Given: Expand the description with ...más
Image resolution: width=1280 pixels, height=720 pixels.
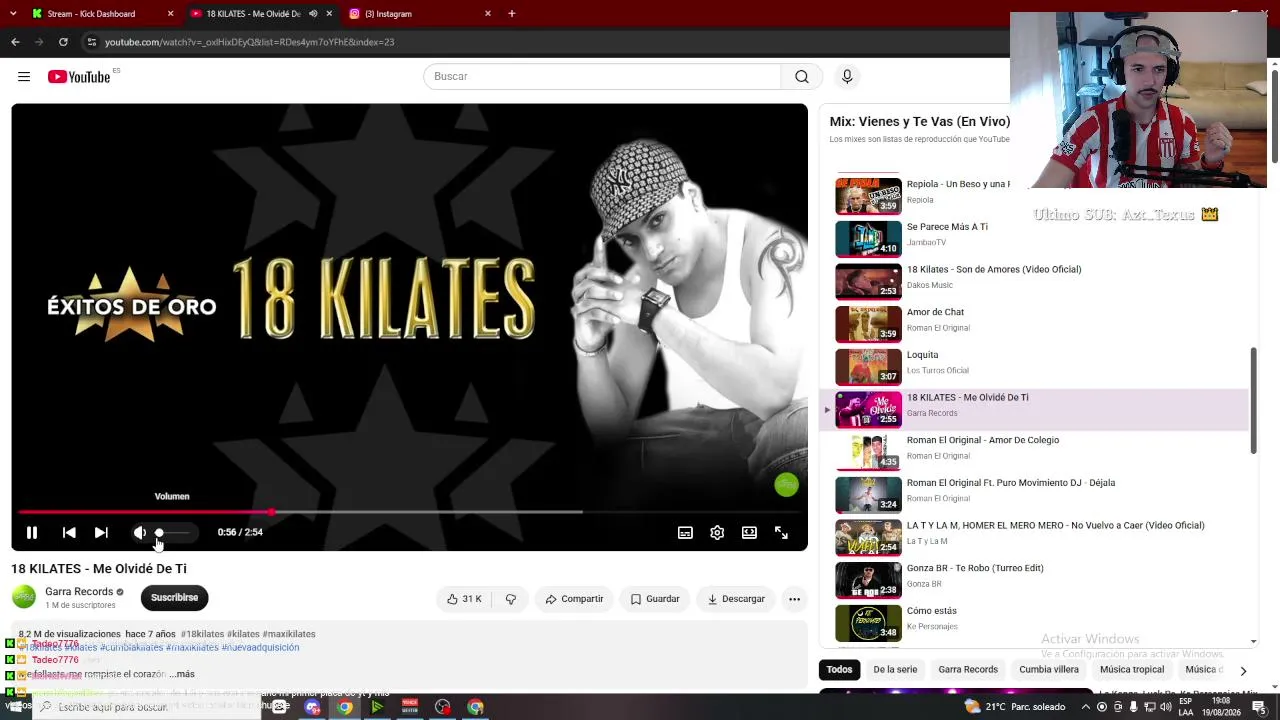Looking at the screenshot, I should click(182, 675).
